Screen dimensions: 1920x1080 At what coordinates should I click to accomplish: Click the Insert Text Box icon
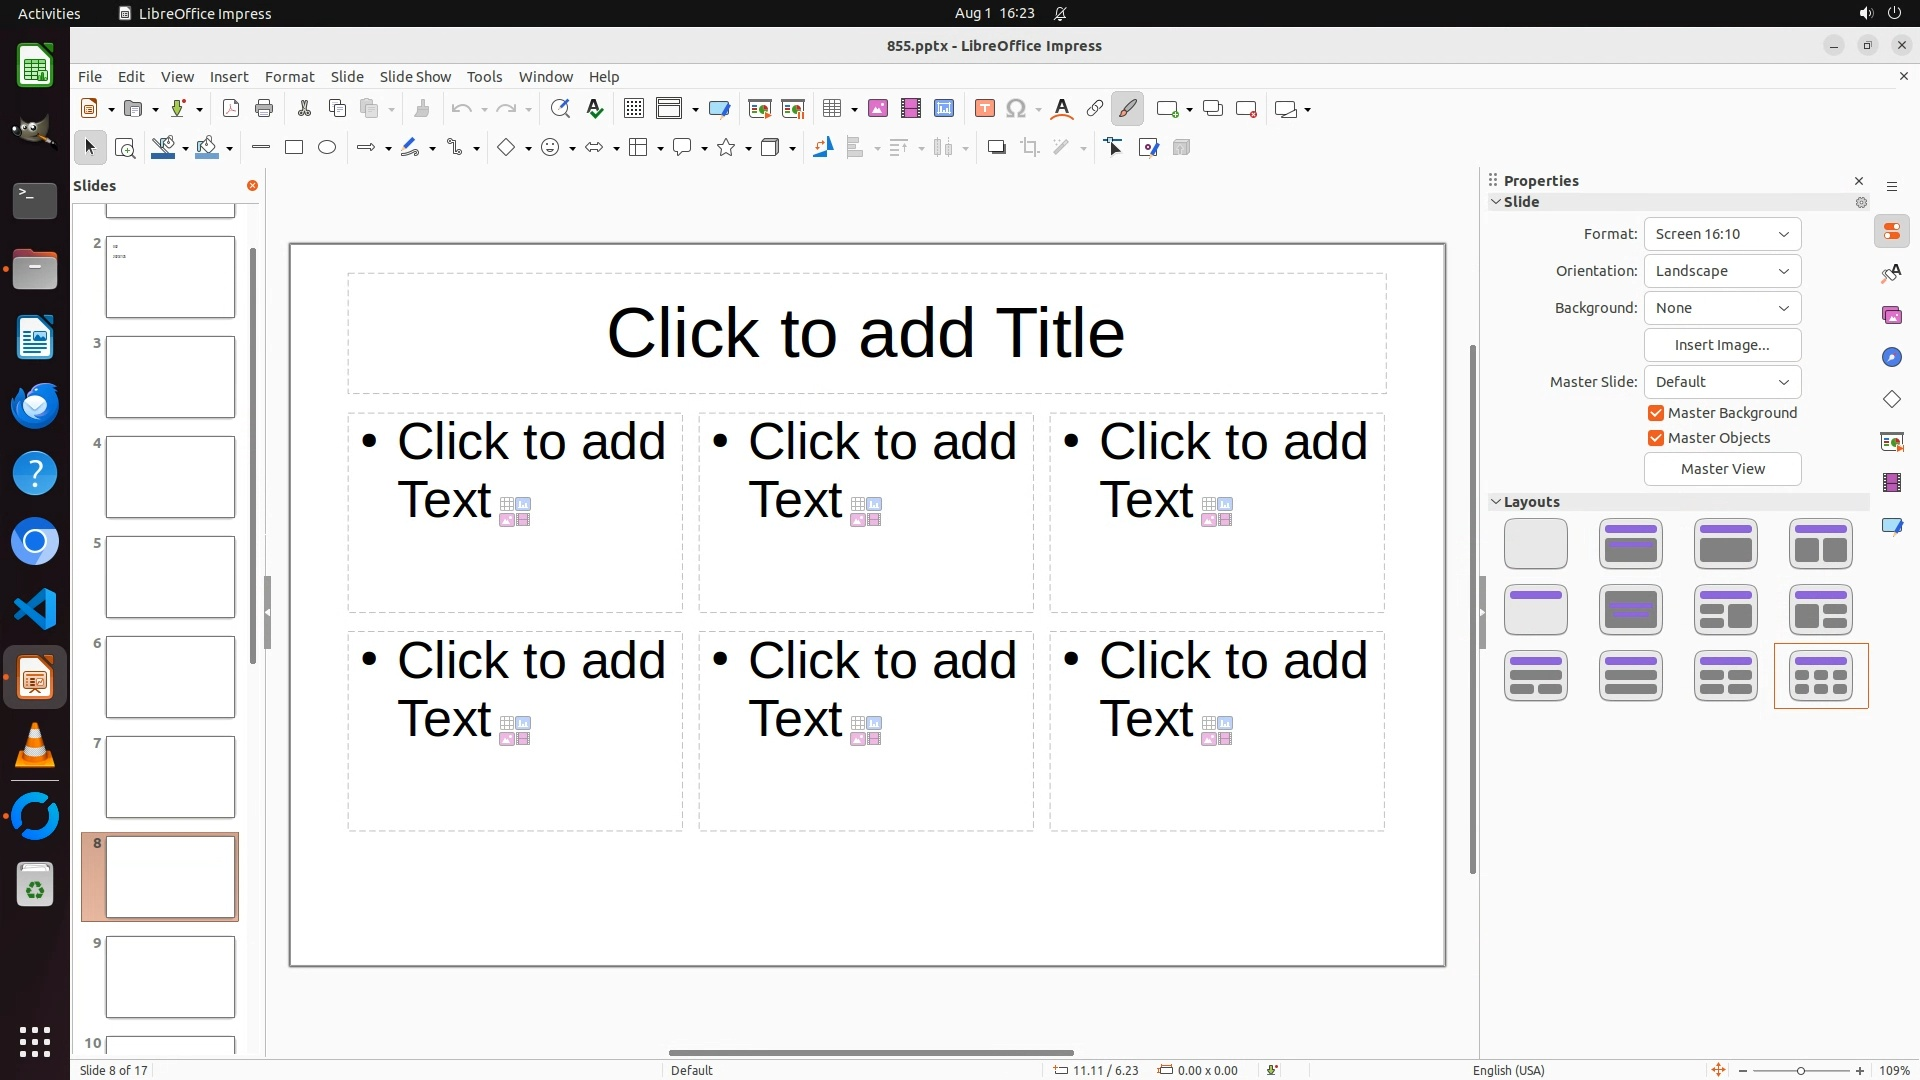(x=984, y=109)
